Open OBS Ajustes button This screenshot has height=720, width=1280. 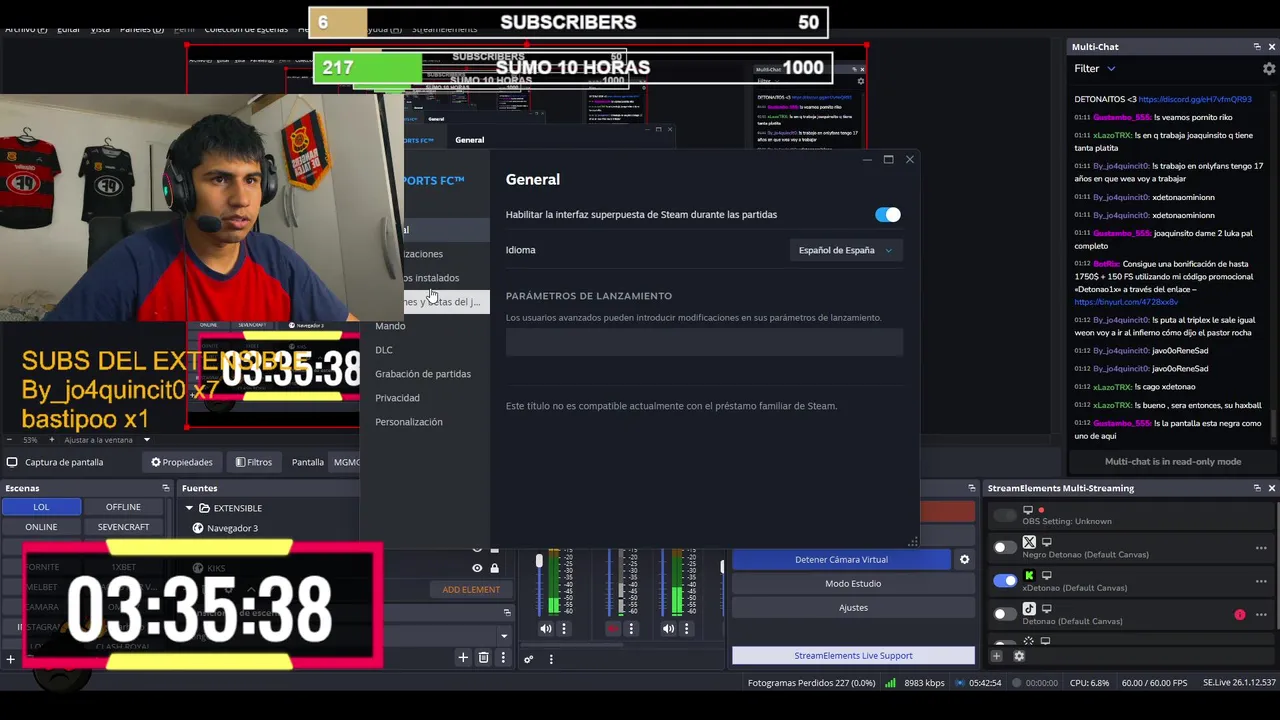pyautogui.click(x=853, y=608)
